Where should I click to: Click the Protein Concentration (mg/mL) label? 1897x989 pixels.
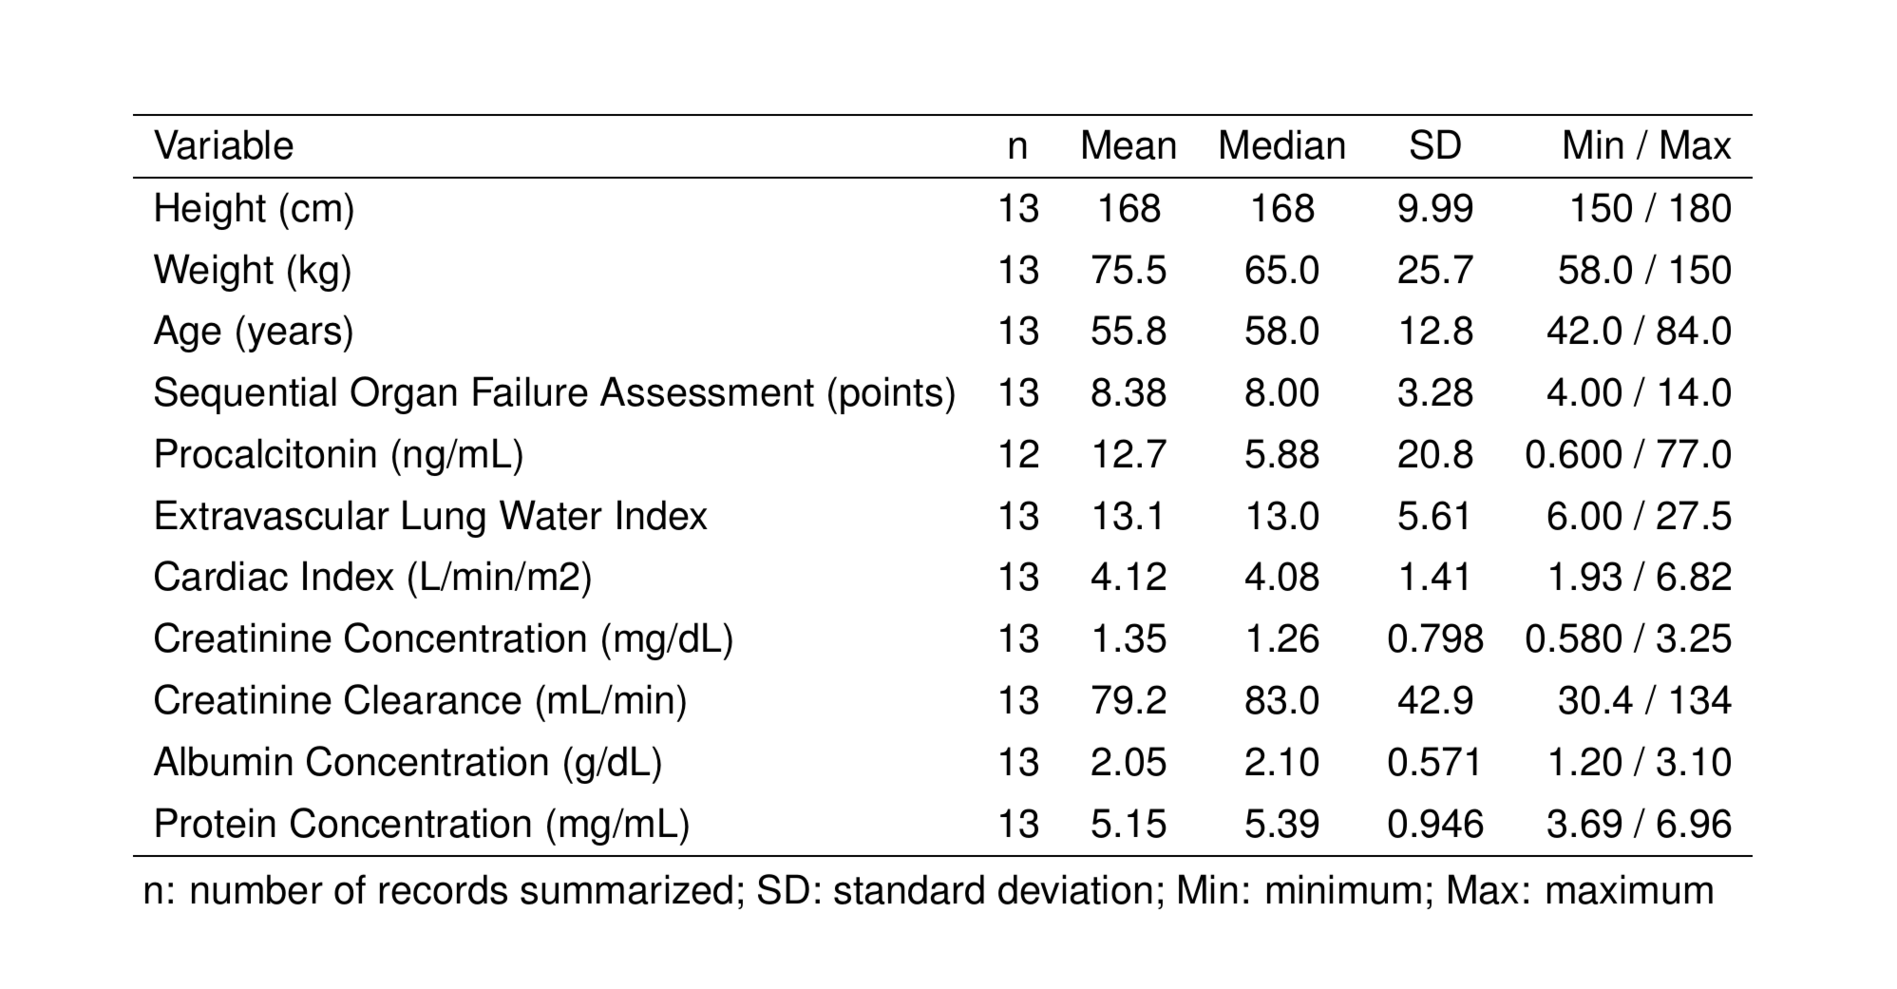tap(421, 825)
